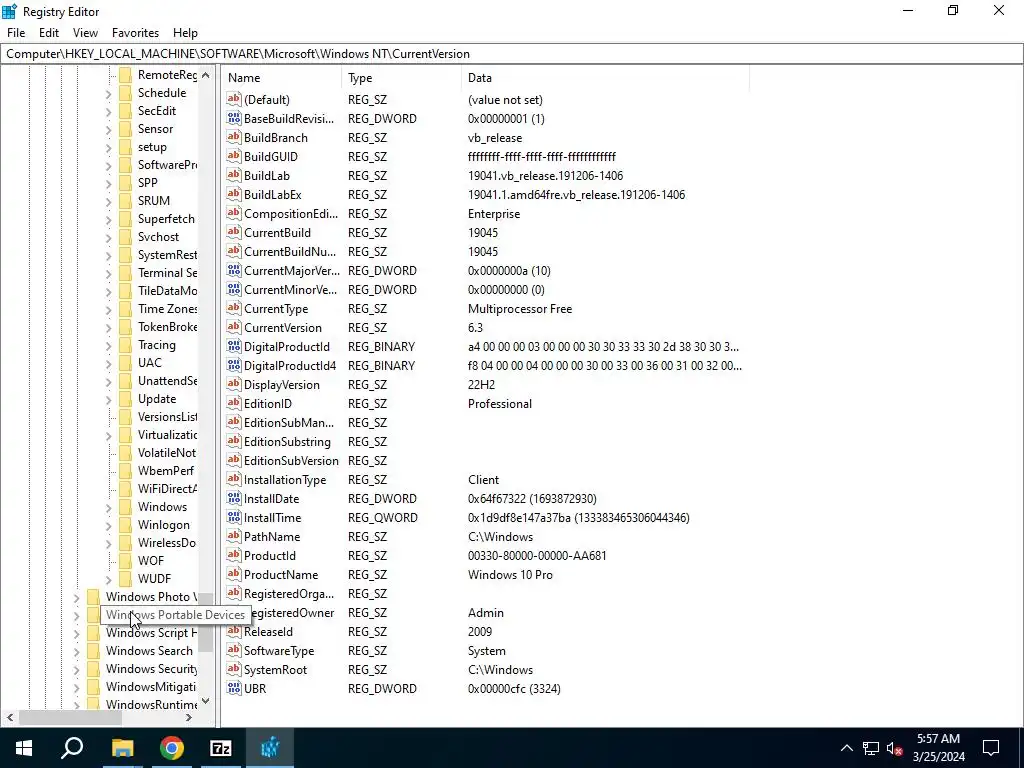Expand the SecEdit key

[x=108, y=112]
